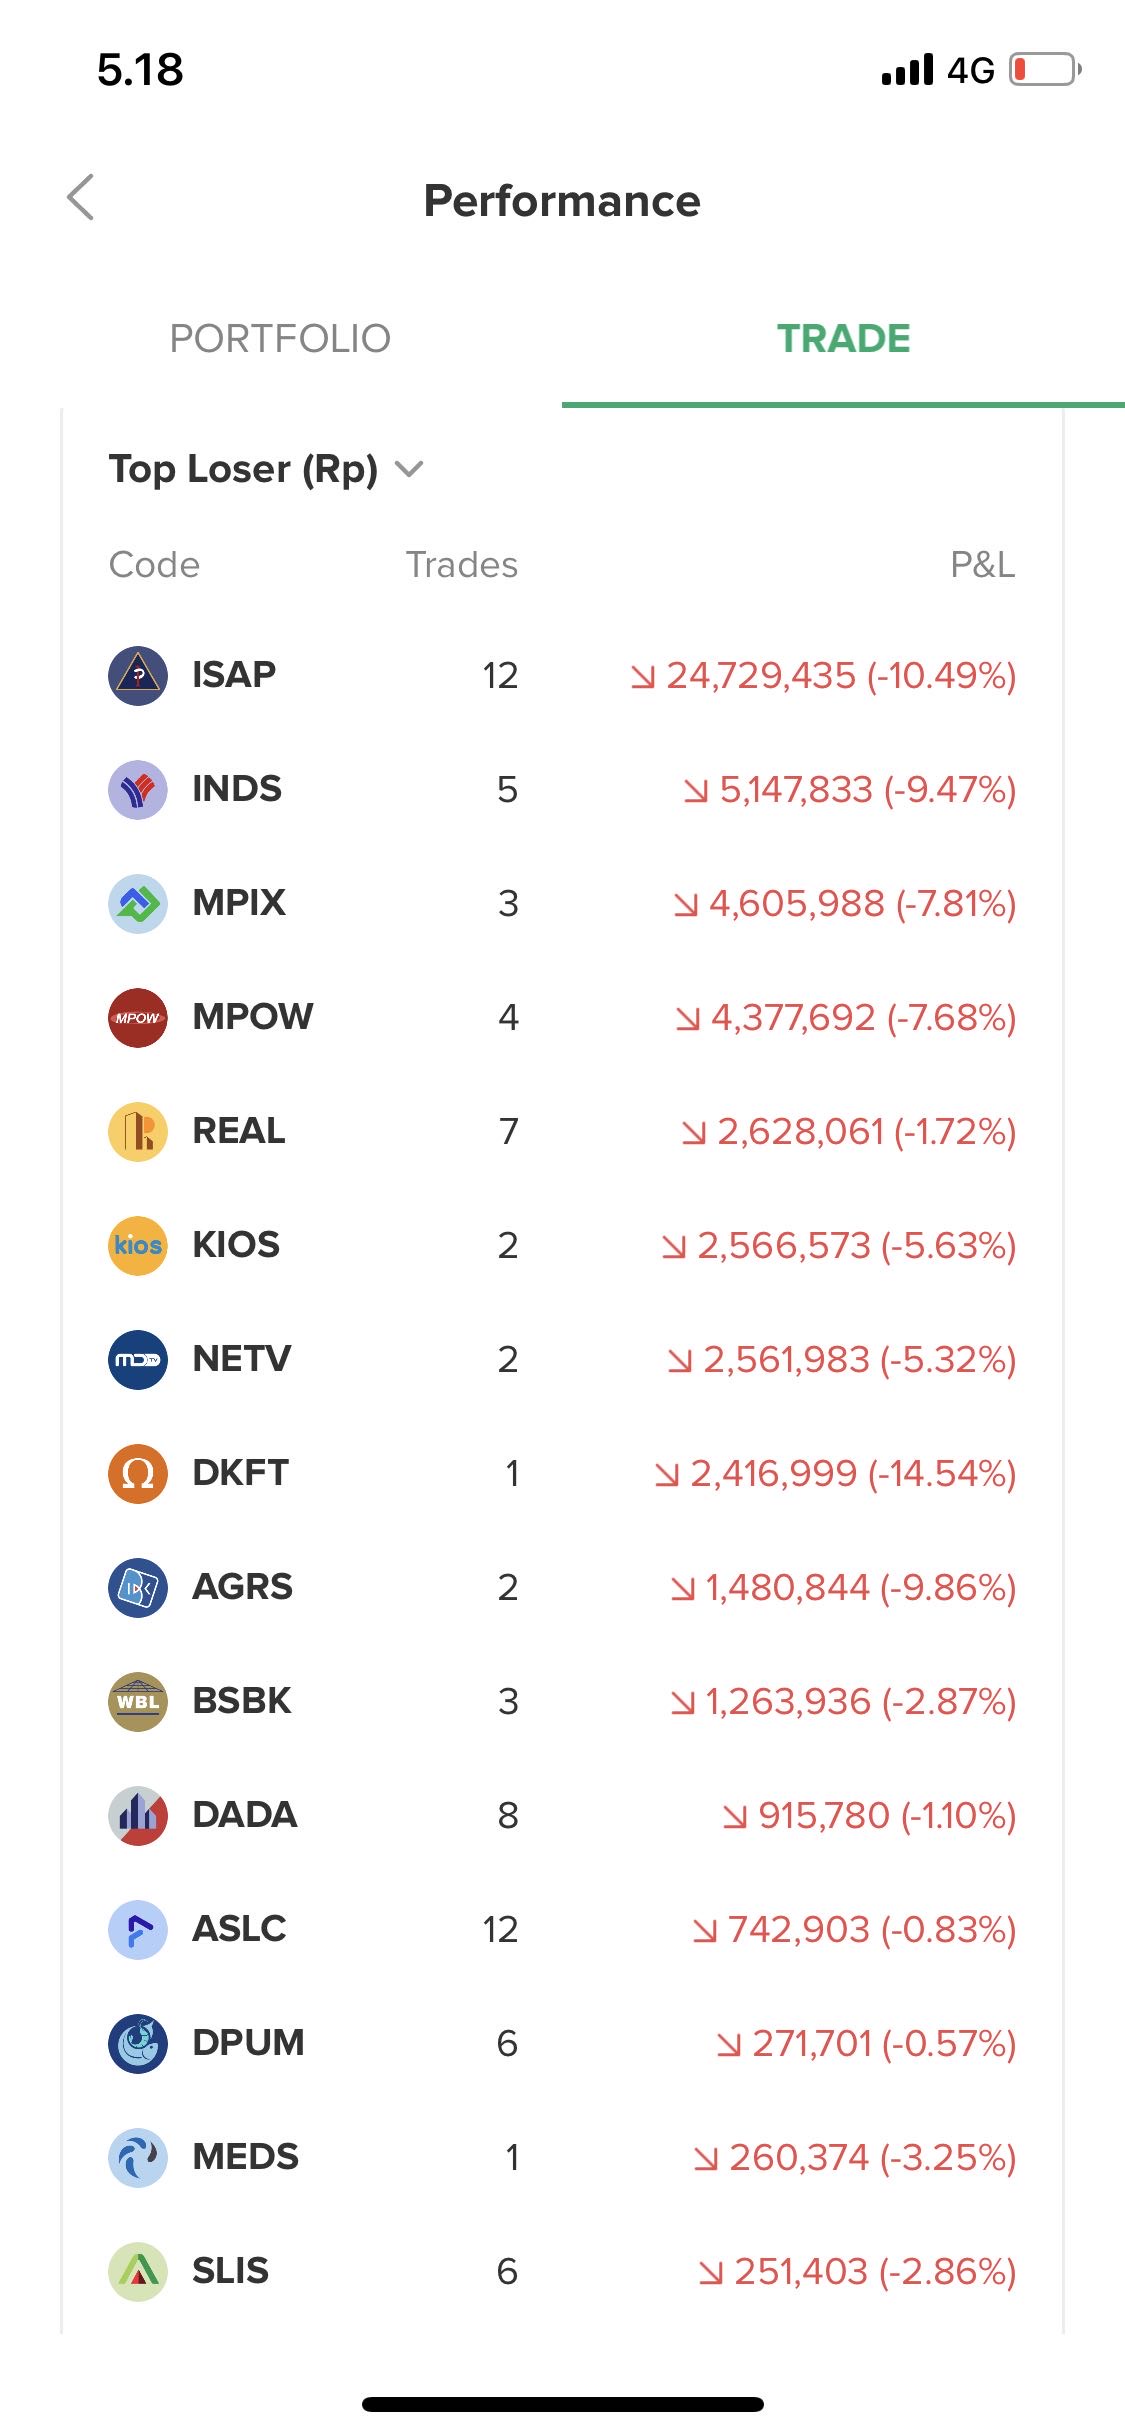Image resolution: width=1125 pixels, height=2436 pixels.
Task: Open the AGRS stock code
Action: [x=243, y=1588]
